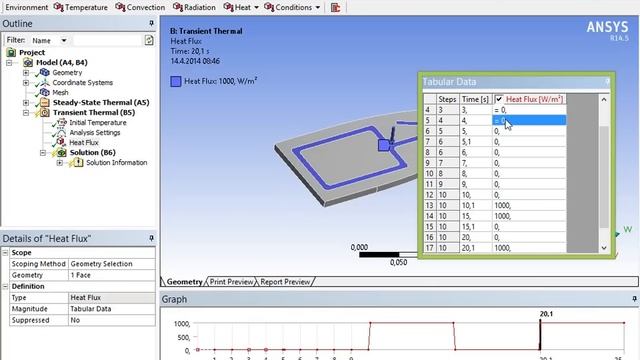Click the Coordinate Systems node icon
Image resolution: width=640 pixels, height=360 pixels.
coord(44,82)
